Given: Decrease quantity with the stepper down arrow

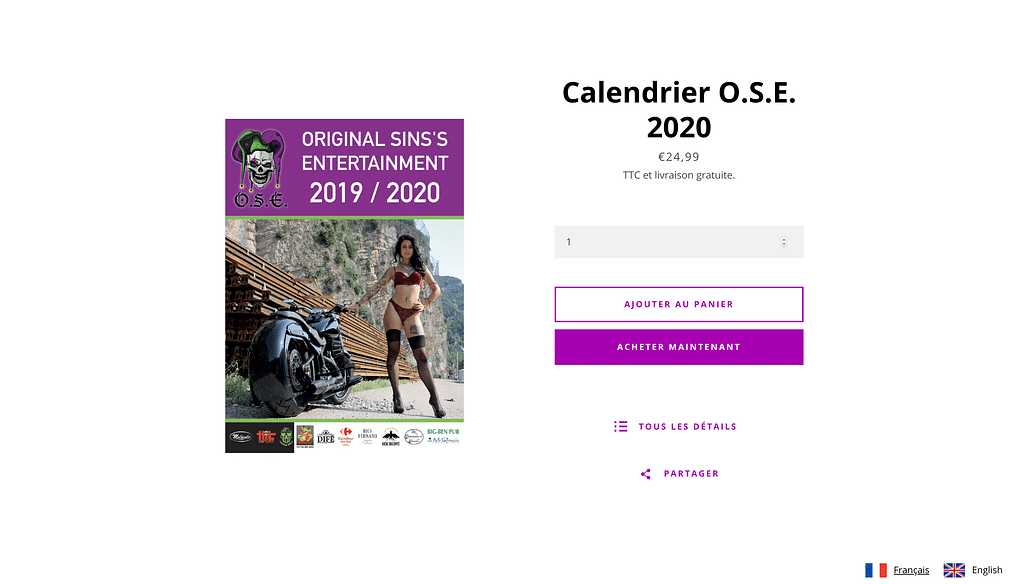Looking at the screenshot, I should 784,245.
